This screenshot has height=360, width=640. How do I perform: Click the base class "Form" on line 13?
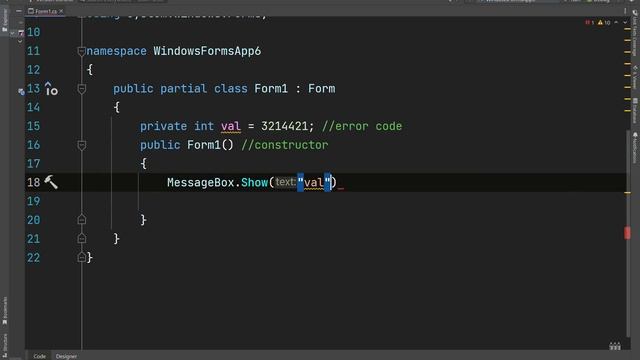pos(322,89)
